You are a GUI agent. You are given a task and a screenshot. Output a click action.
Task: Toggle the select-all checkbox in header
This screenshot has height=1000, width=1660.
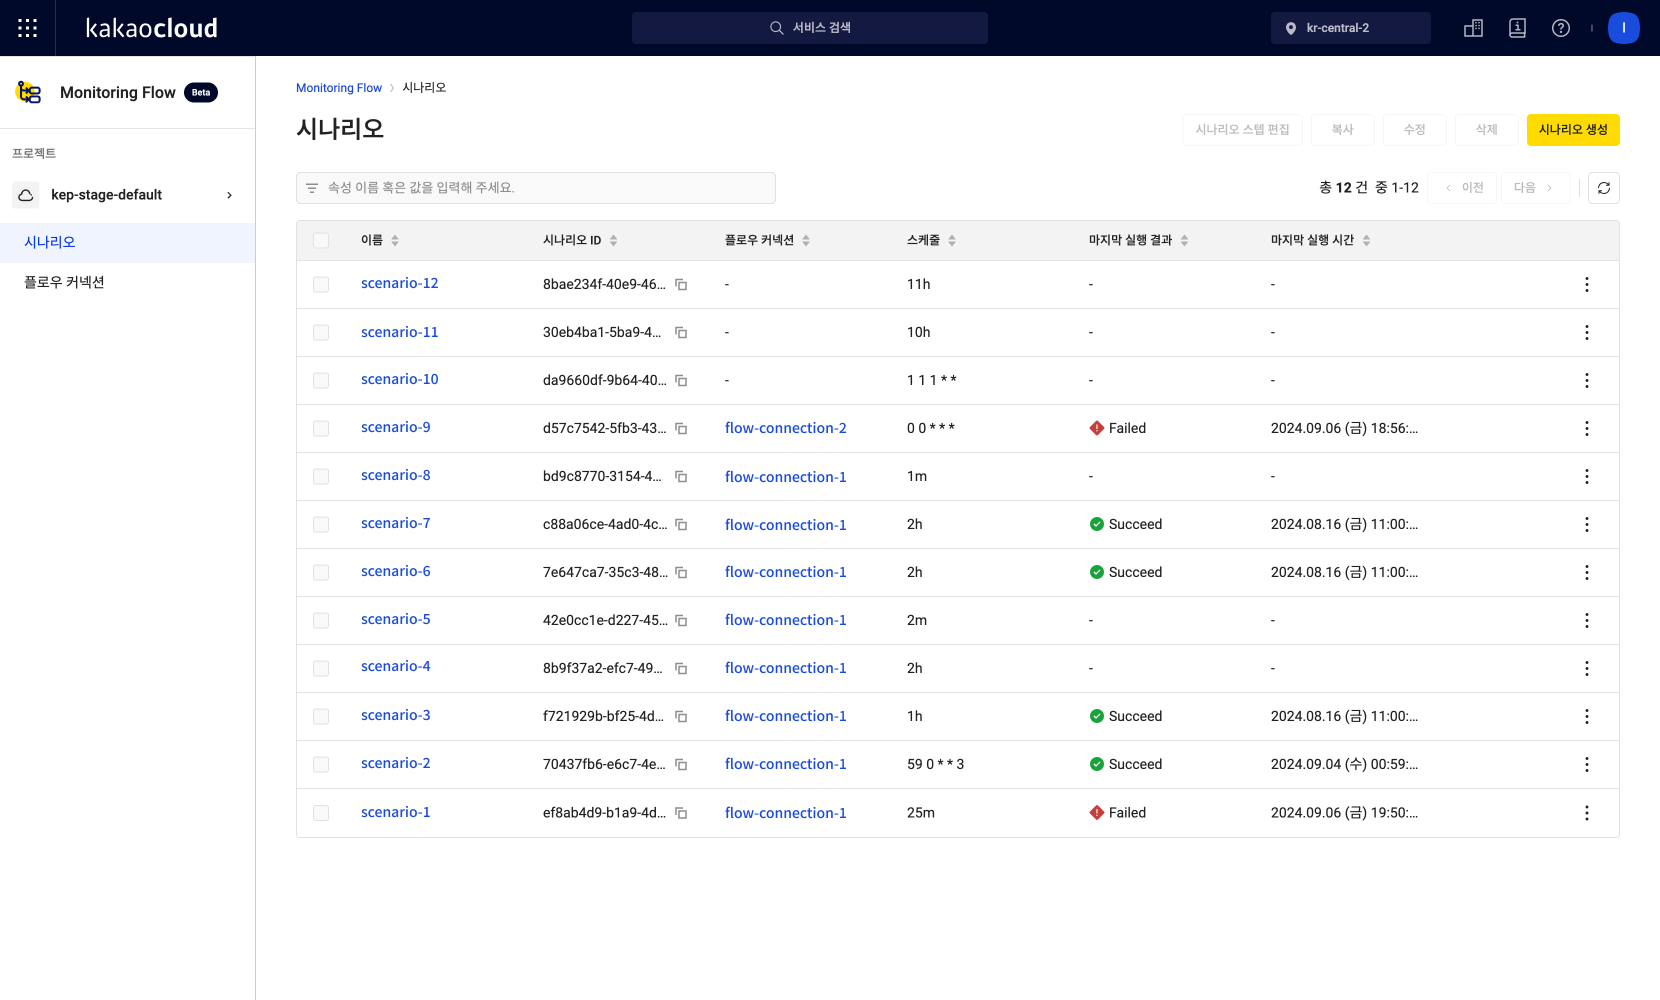coord(321,241)
